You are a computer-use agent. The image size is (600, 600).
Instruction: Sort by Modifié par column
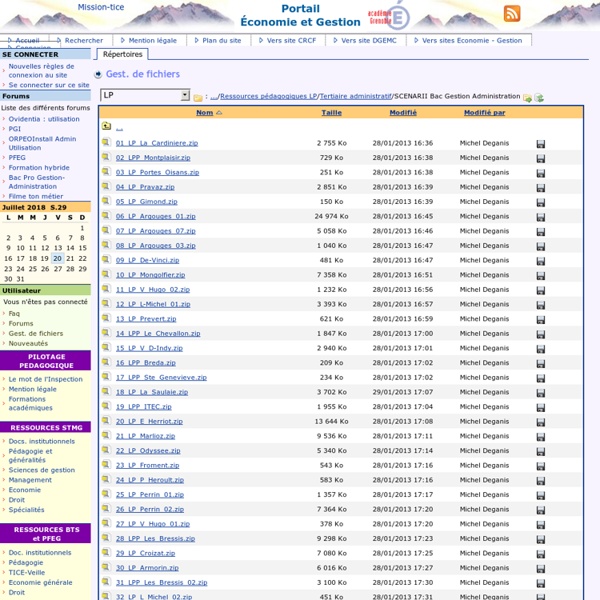[484, 112]
